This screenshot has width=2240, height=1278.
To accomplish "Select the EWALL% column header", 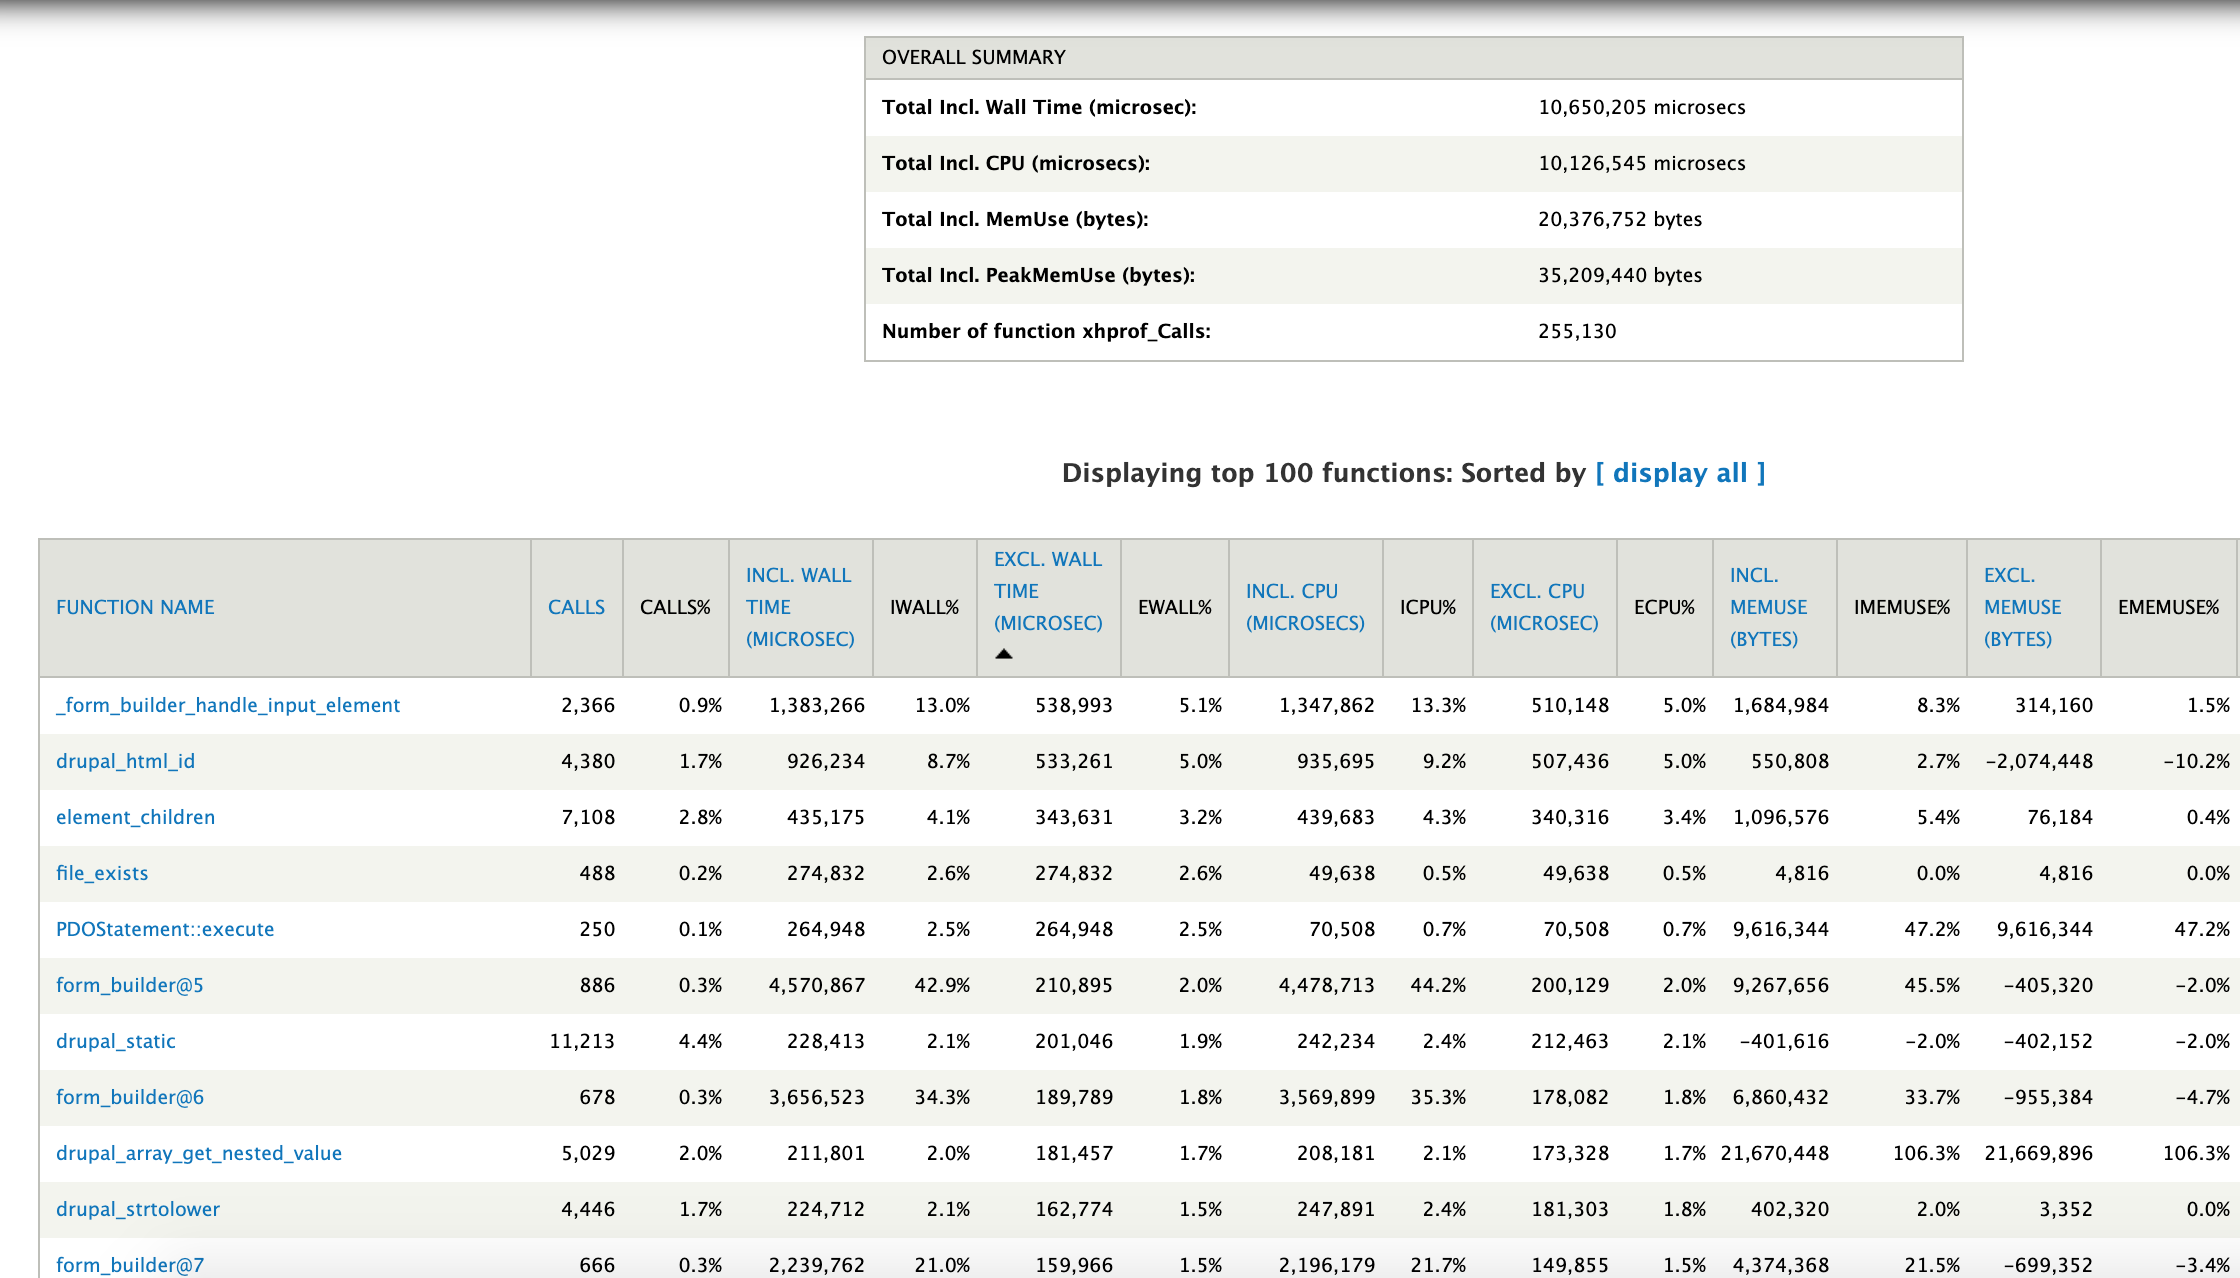I will click(x=1174, y=607).
